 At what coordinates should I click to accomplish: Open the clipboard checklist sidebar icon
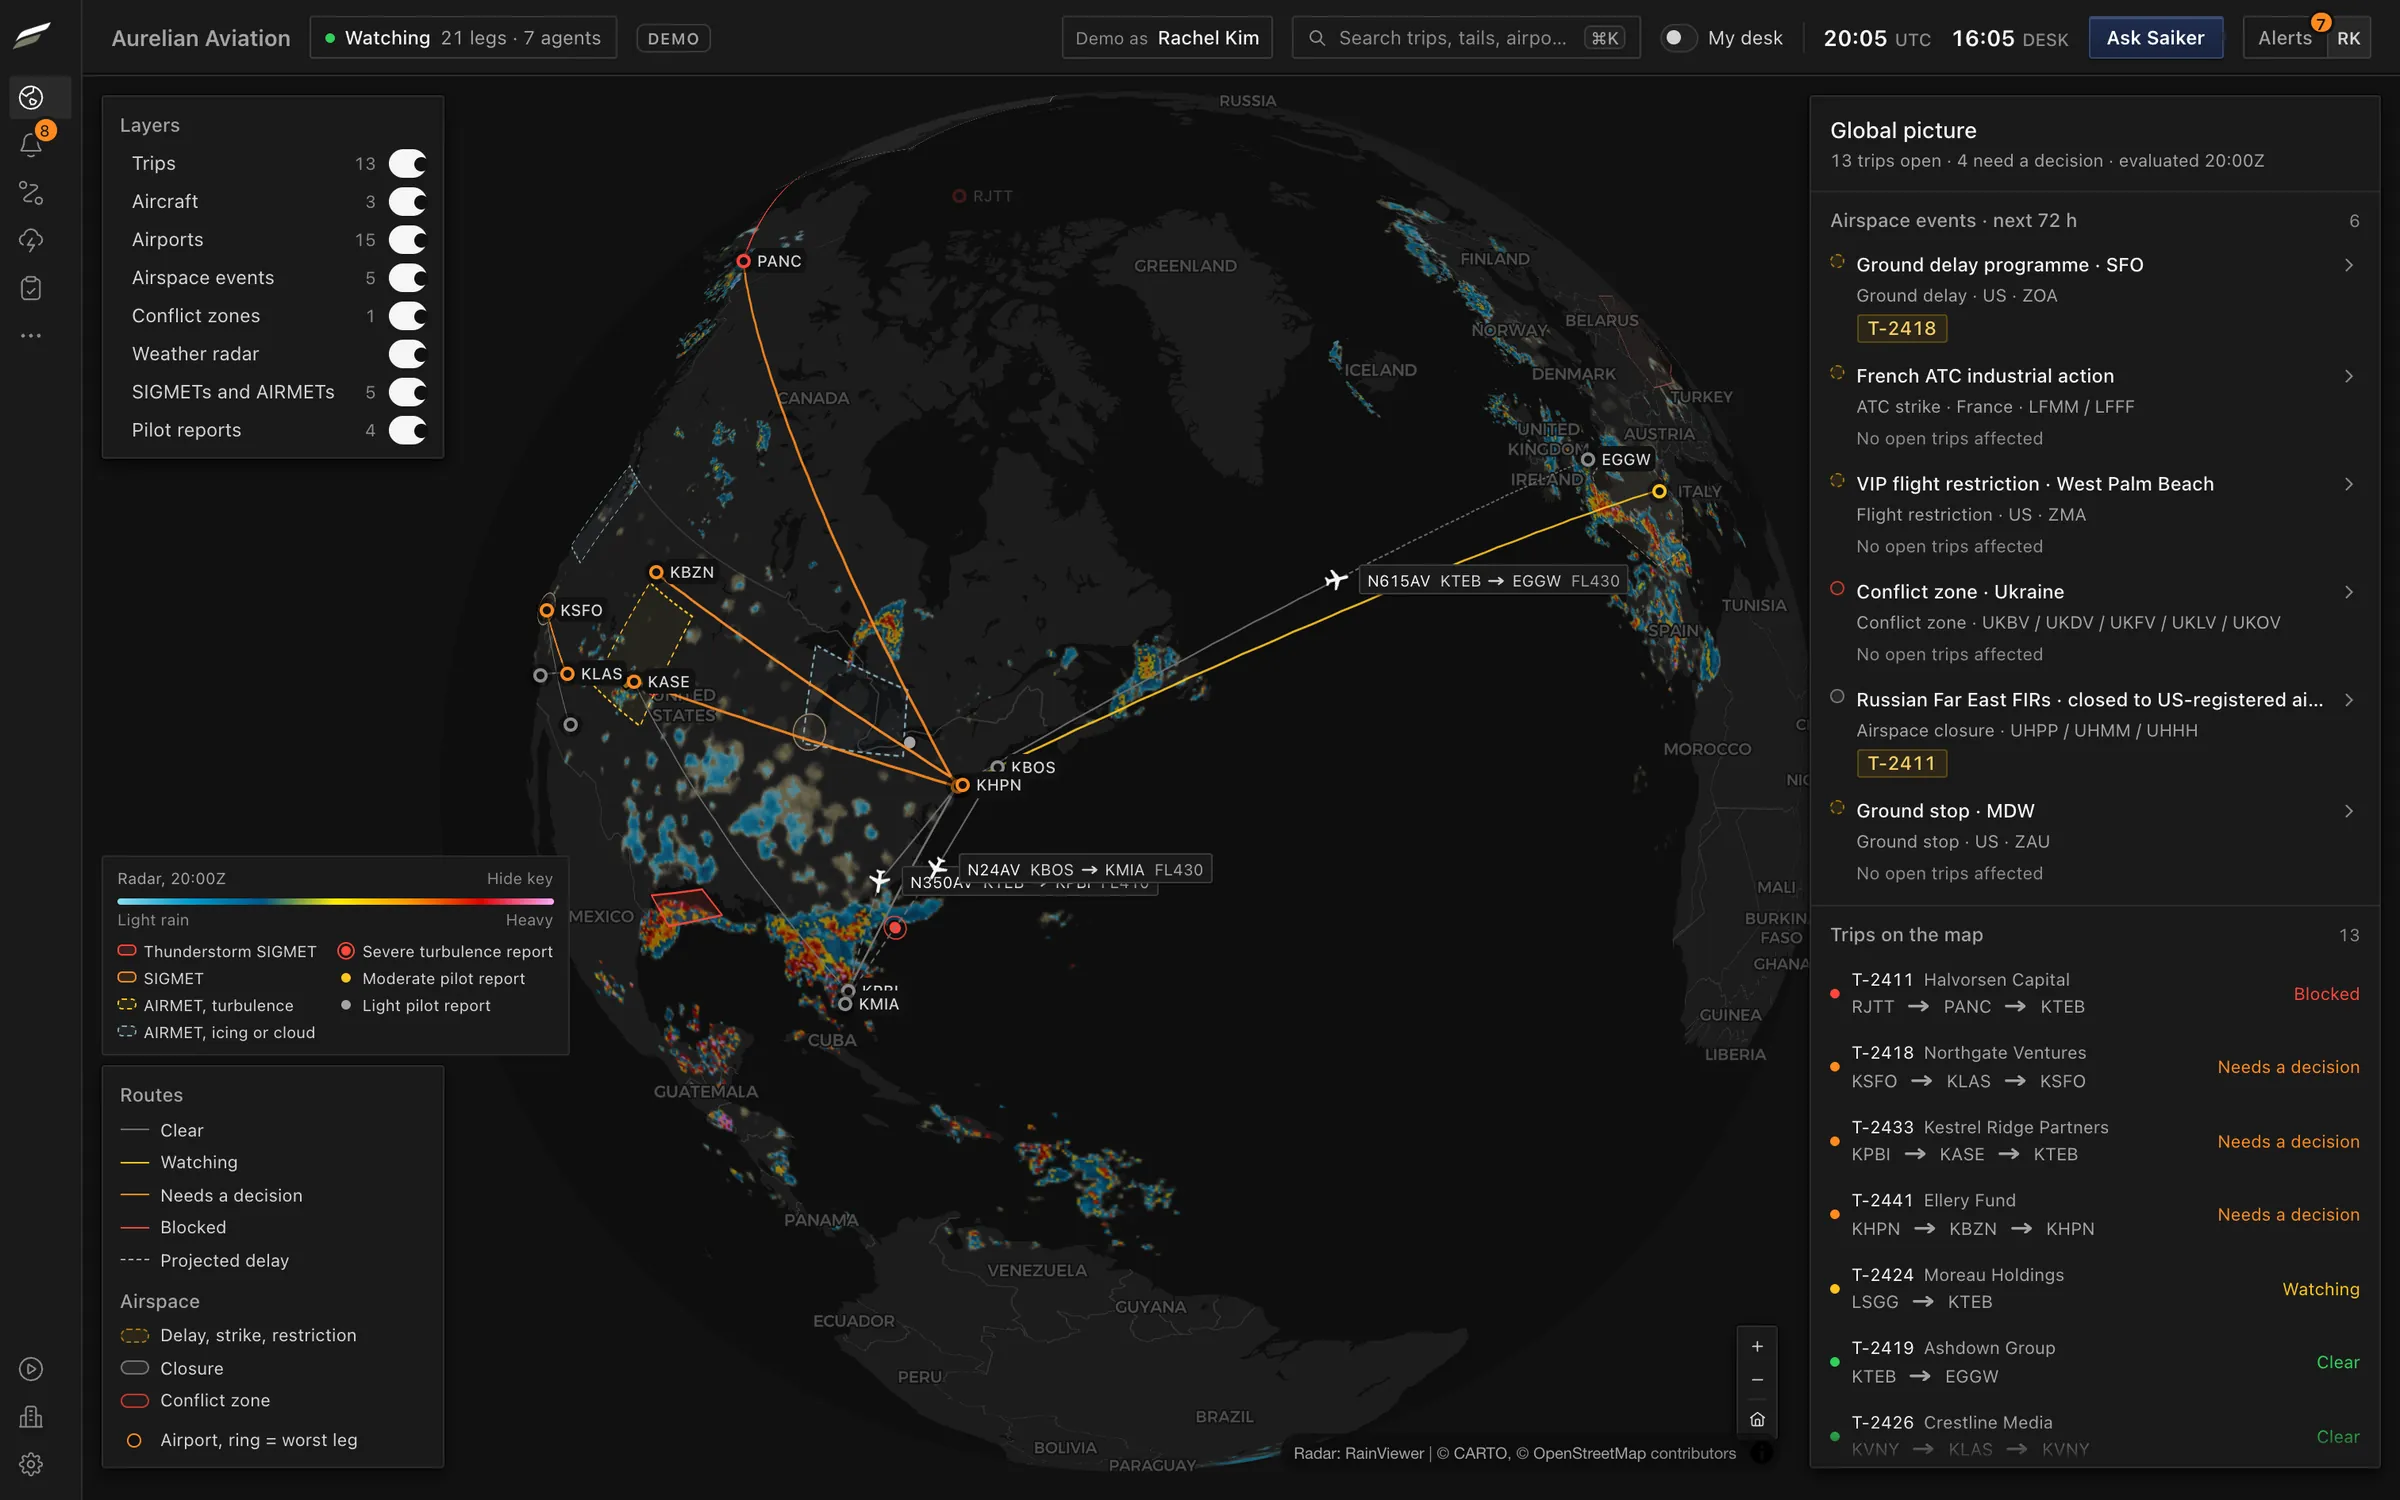(31, 289)
